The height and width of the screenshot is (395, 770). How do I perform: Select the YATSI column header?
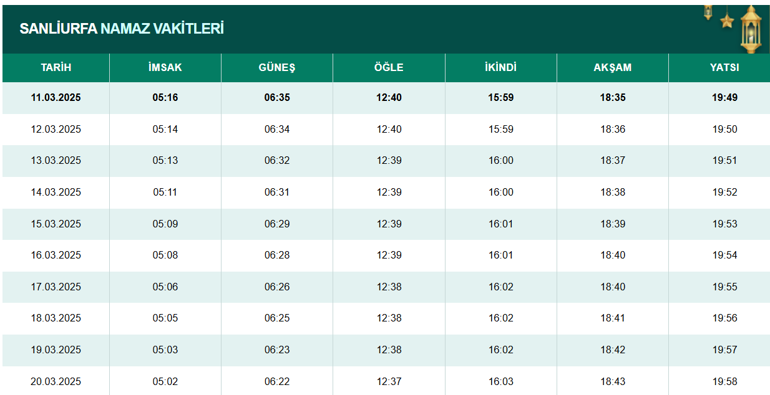click(724, 67)
